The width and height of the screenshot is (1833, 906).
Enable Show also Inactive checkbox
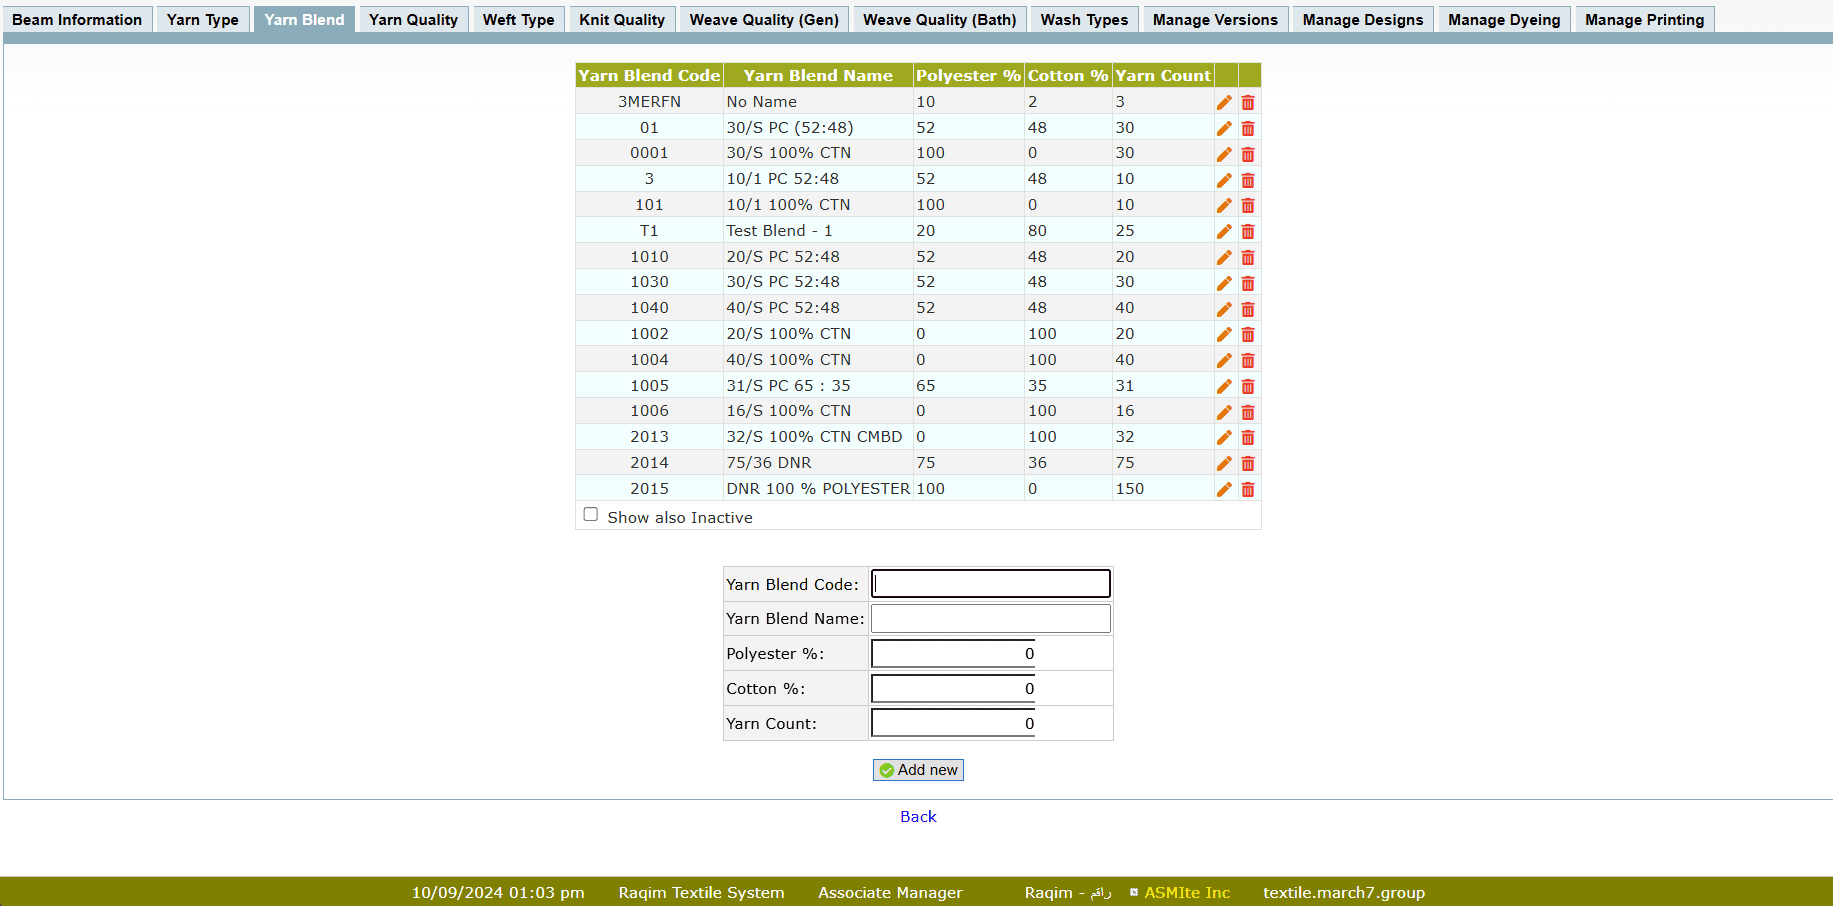[x=591, y=515]
